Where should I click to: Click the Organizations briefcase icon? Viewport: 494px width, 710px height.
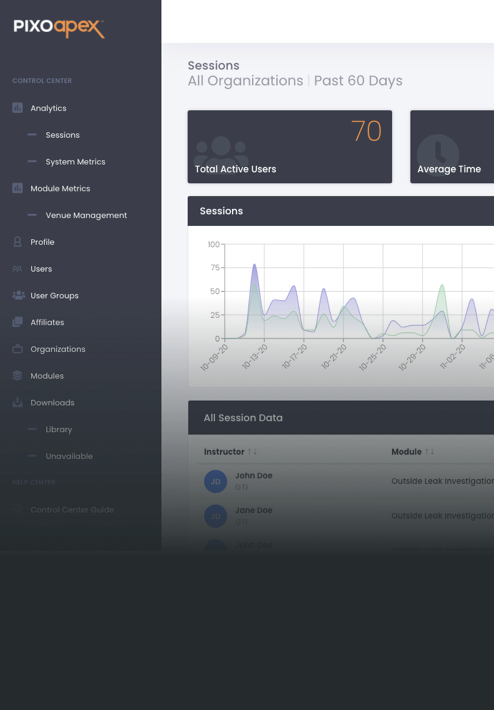click(18, 349)
